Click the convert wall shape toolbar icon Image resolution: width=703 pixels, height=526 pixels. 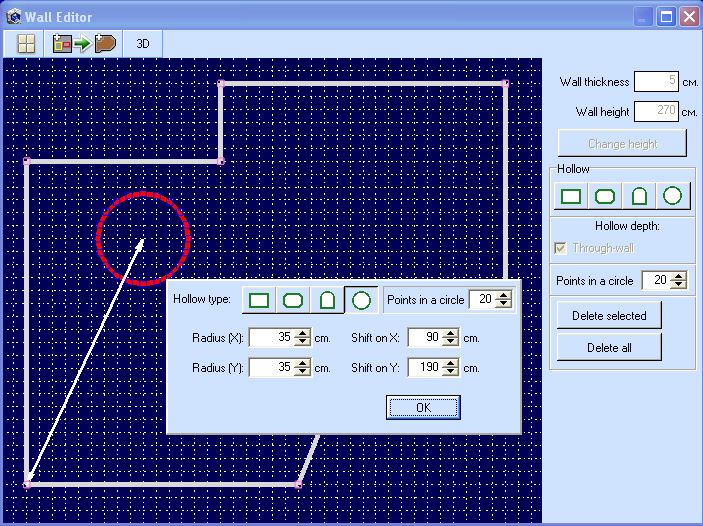point(84,44)
